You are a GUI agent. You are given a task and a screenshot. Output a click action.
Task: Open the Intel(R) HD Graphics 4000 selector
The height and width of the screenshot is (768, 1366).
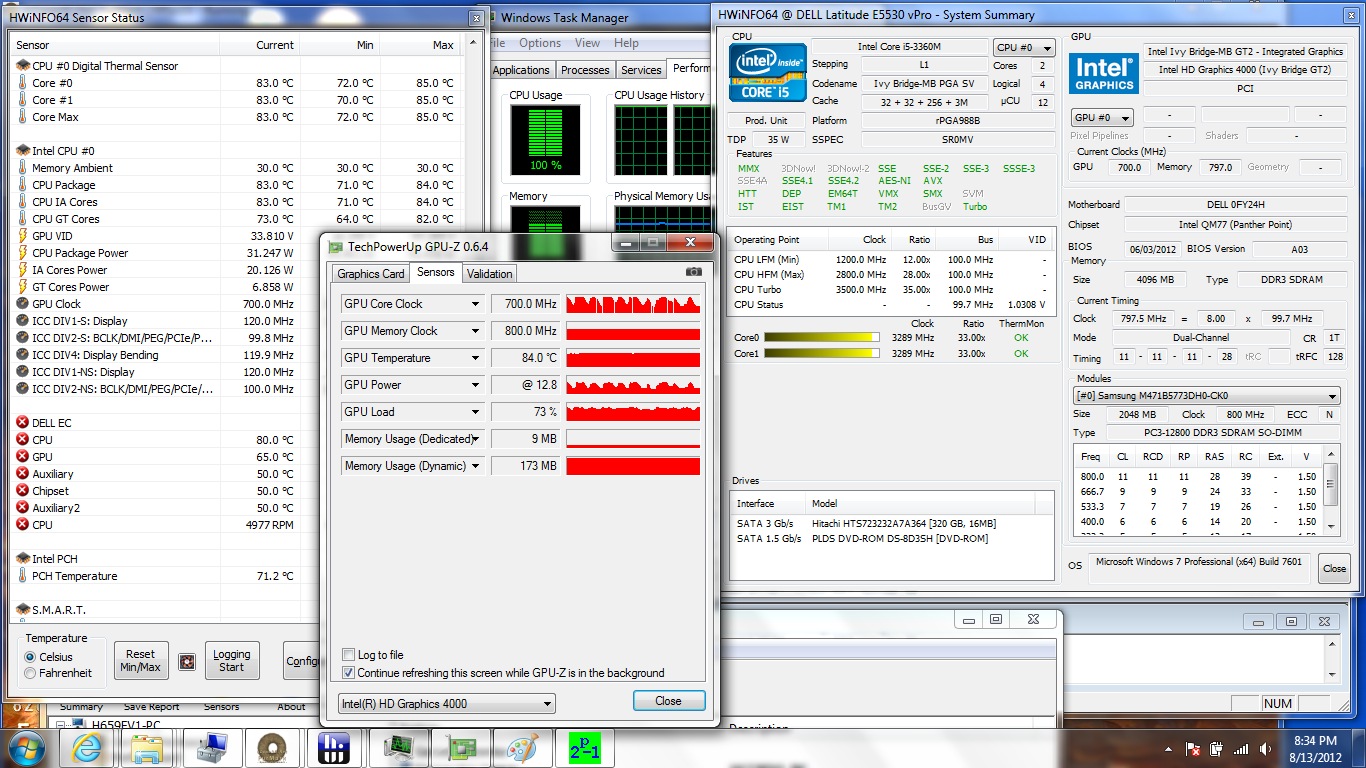(446, 703)
